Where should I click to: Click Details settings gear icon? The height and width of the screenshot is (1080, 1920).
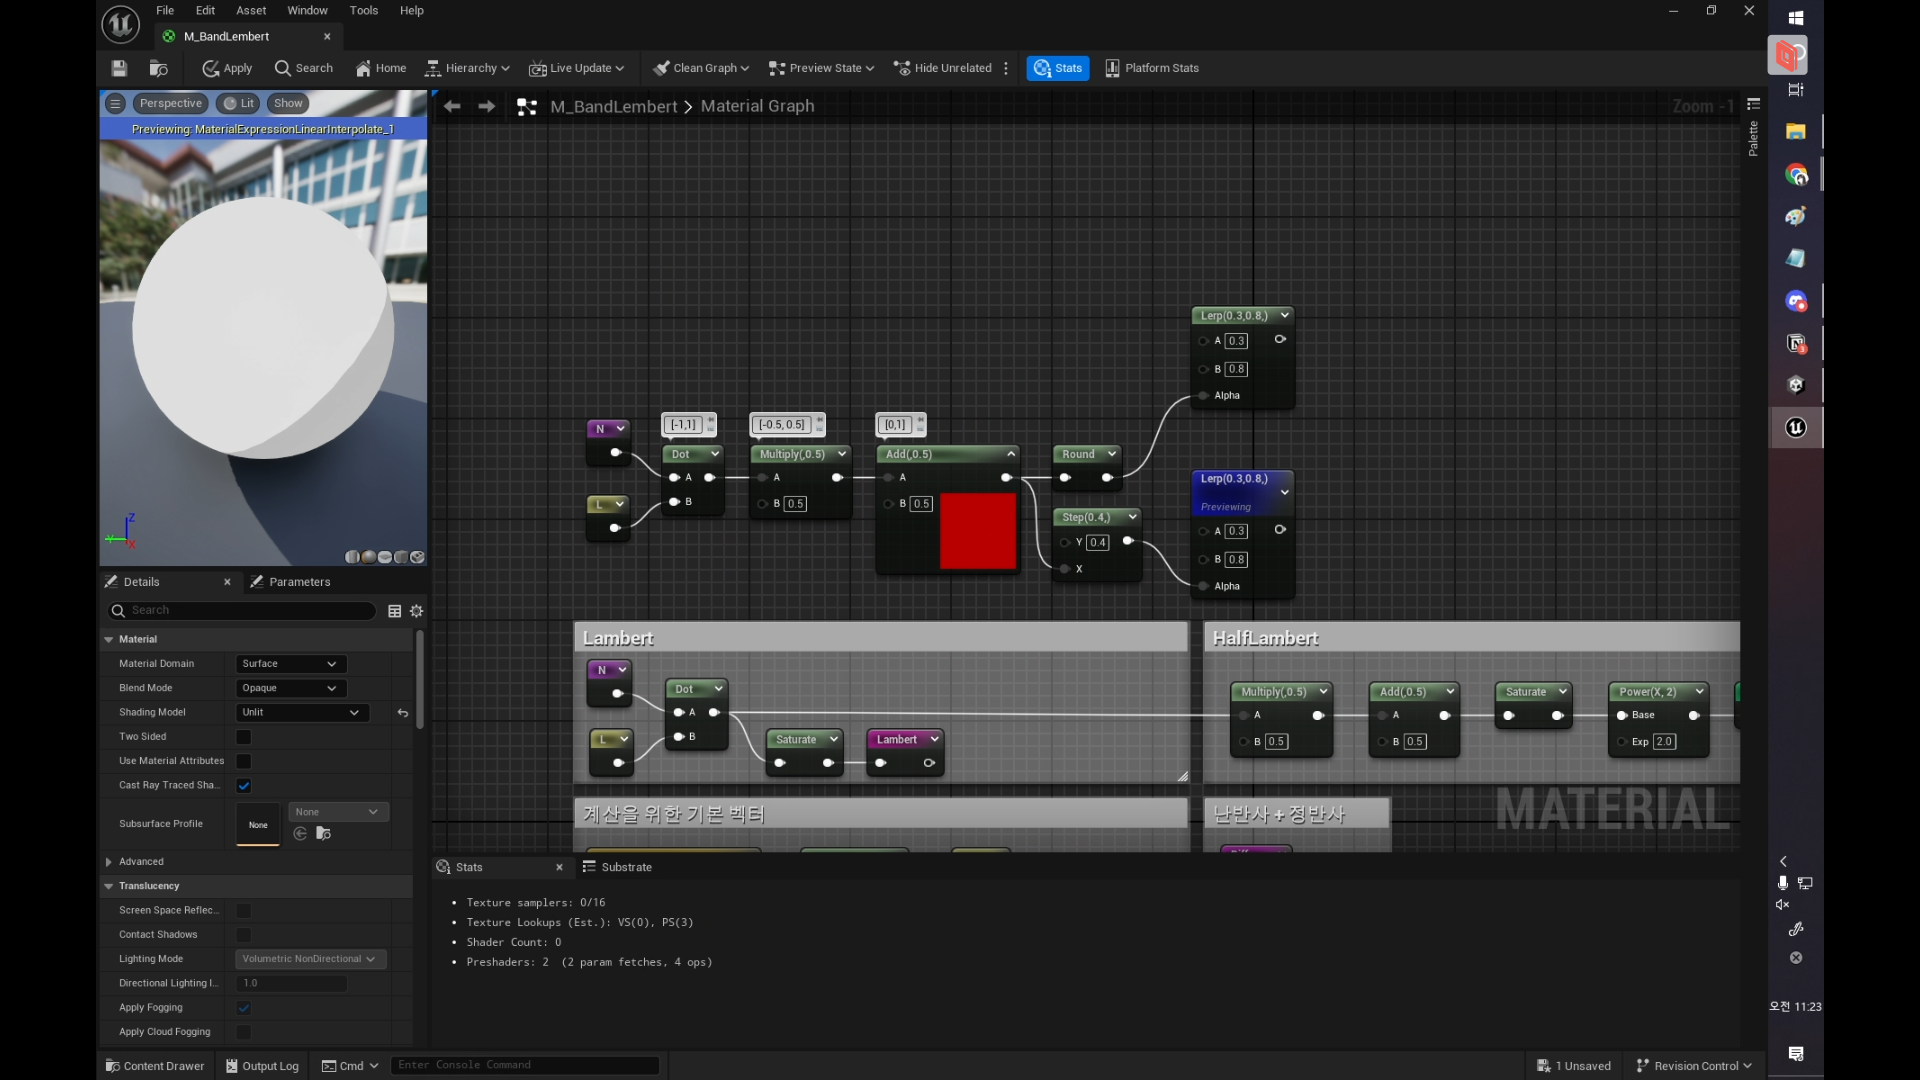pos(417,611)
